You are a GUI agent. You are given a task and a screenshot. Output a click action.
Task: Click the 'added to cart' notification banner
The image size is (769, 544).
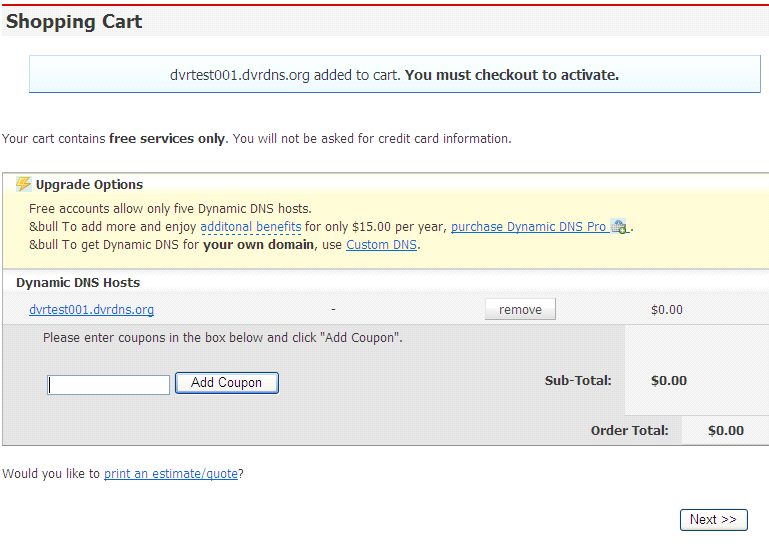[395, 75]
